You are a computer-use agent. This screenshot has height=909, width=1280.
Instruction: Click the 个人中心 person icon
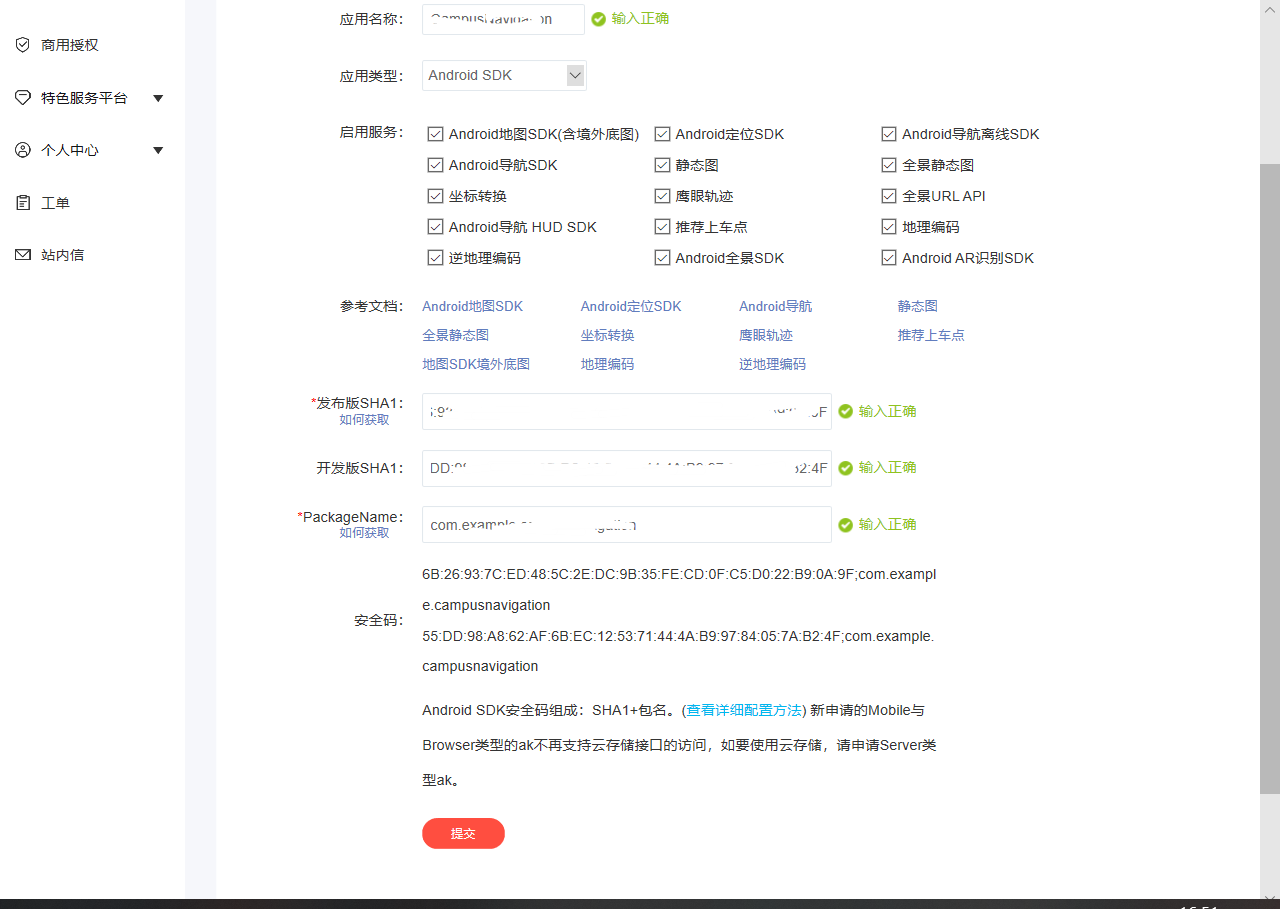pos(22,149)
